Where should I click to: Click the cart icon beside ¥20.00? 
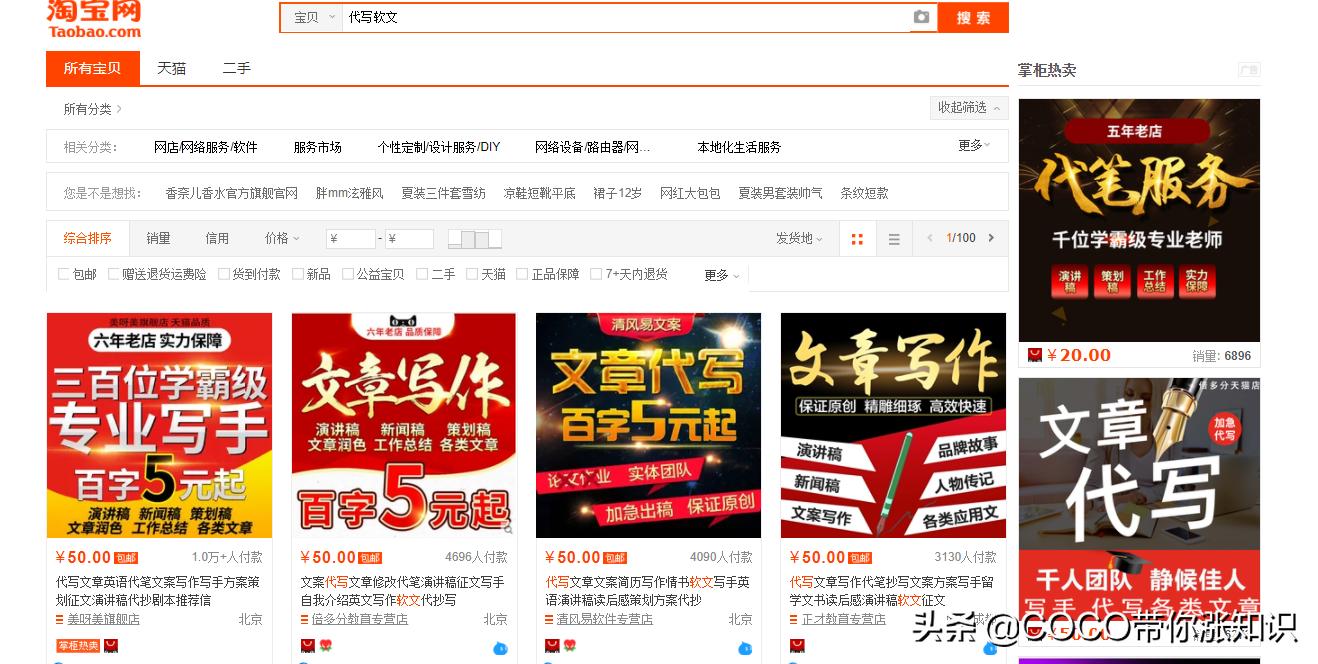click(1034, 355)
